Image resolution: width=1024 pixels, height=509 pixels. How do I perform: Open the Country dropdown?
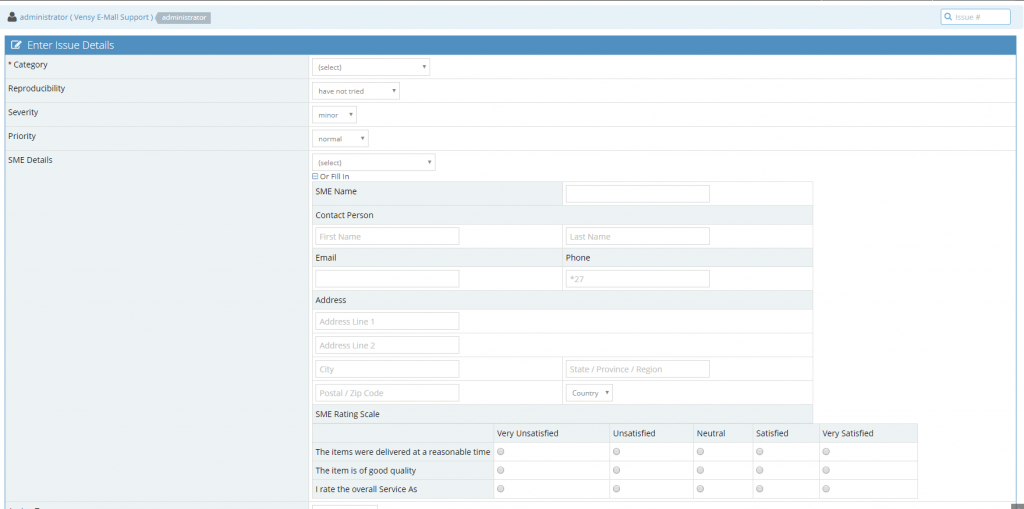589,393
